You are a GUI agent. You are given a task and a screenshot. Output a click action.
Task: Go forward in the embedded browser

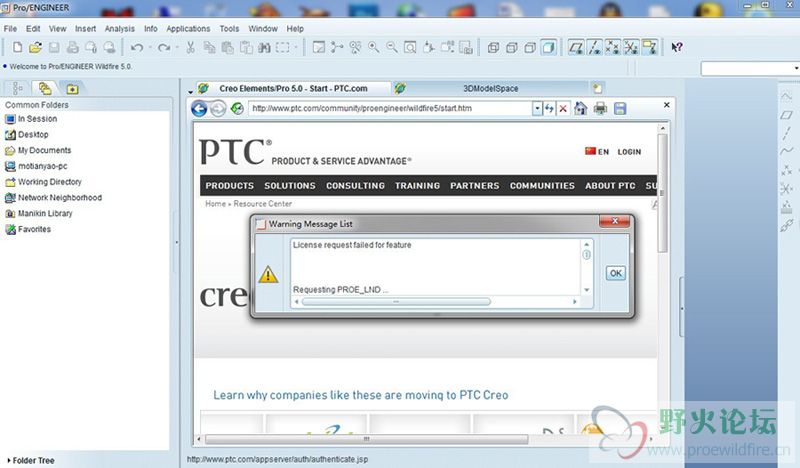[x=218, y=108]
